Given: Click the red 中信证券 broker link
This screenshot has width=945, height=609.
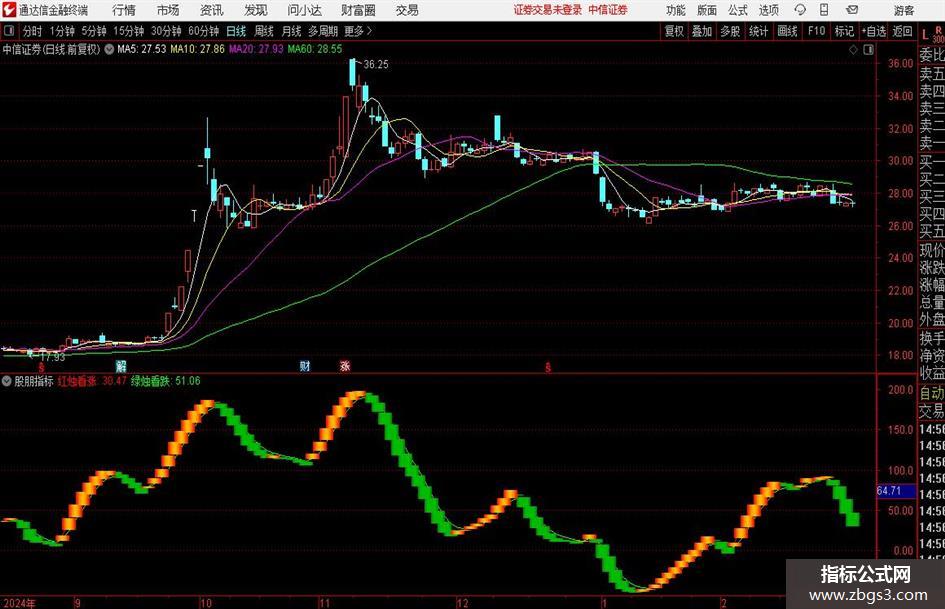Looking at the screenshot, I should click(x=608, y=10).
